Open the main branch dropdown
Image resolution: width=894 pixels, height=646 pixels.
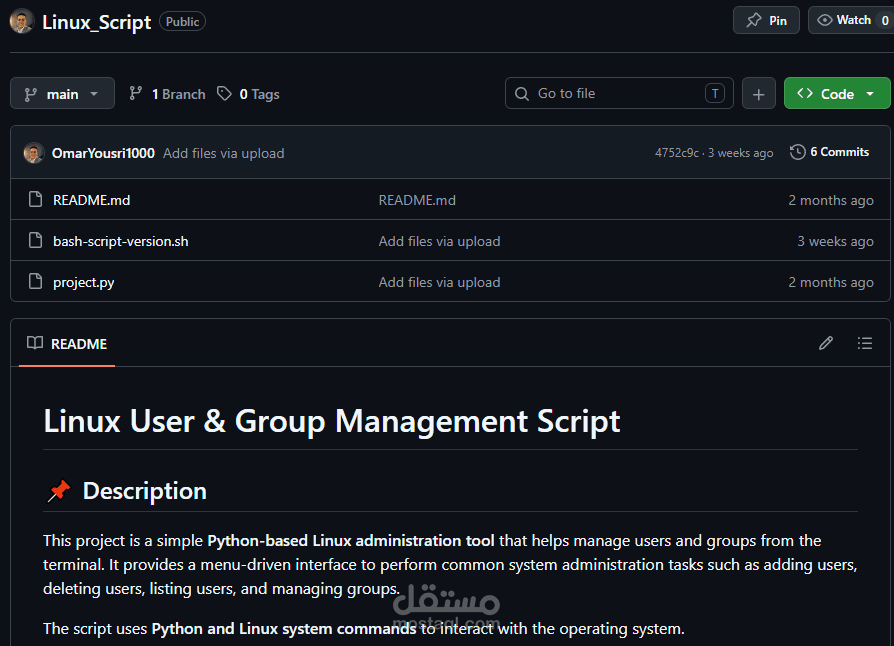(62, 94)
